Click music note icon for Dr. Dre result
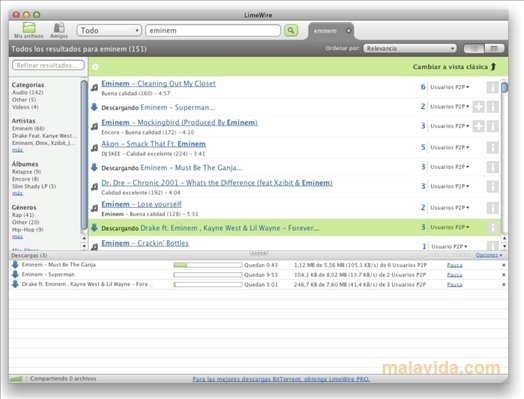The width and height of the screenshot is (524, 399). [95, 186]
